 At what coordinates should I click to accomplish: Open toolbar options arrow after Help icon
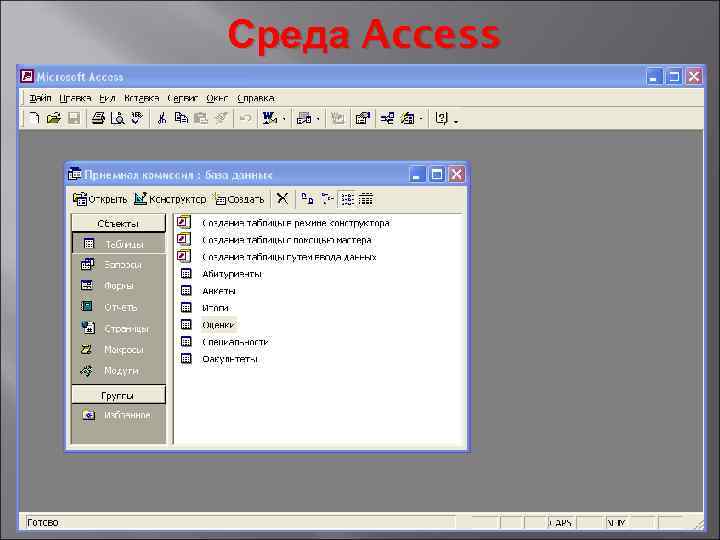456,120
